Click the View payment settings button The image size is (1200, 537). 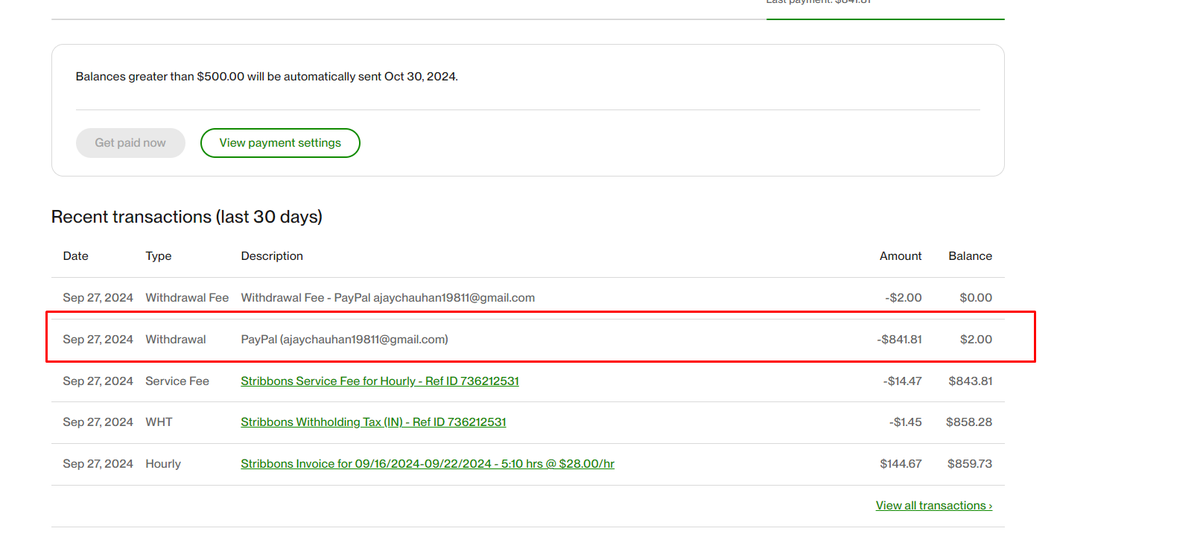[280, 143]
